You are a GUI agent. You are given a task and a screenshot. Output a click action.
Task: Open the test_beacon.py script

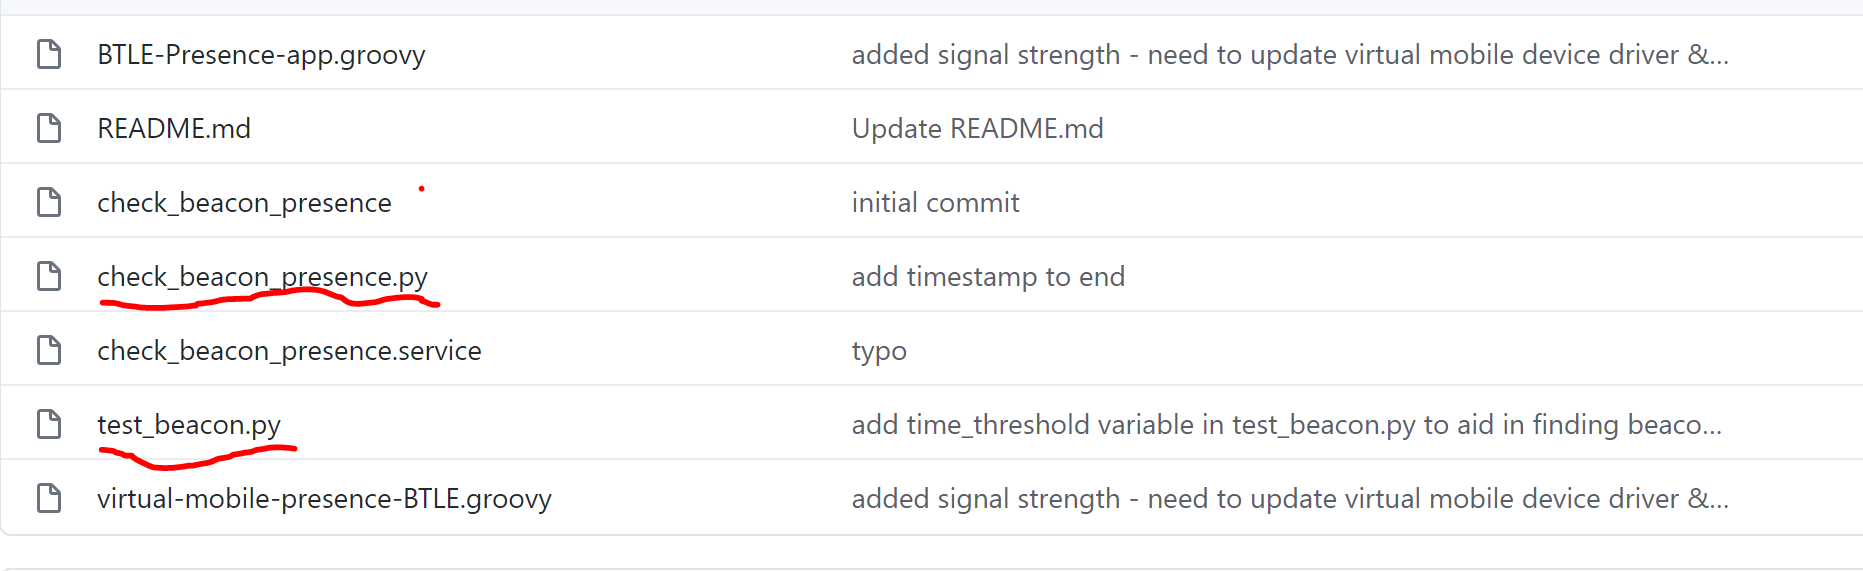189,424
